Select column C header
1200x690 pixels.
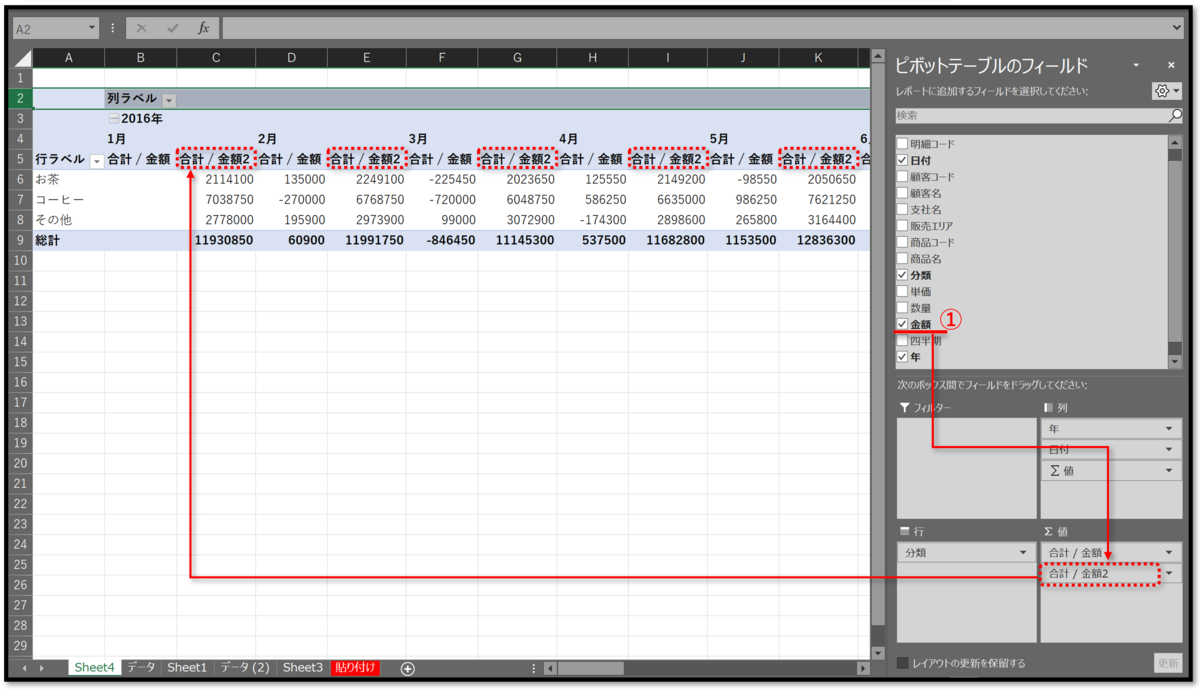pyautogui.click(x=215, y=58)
